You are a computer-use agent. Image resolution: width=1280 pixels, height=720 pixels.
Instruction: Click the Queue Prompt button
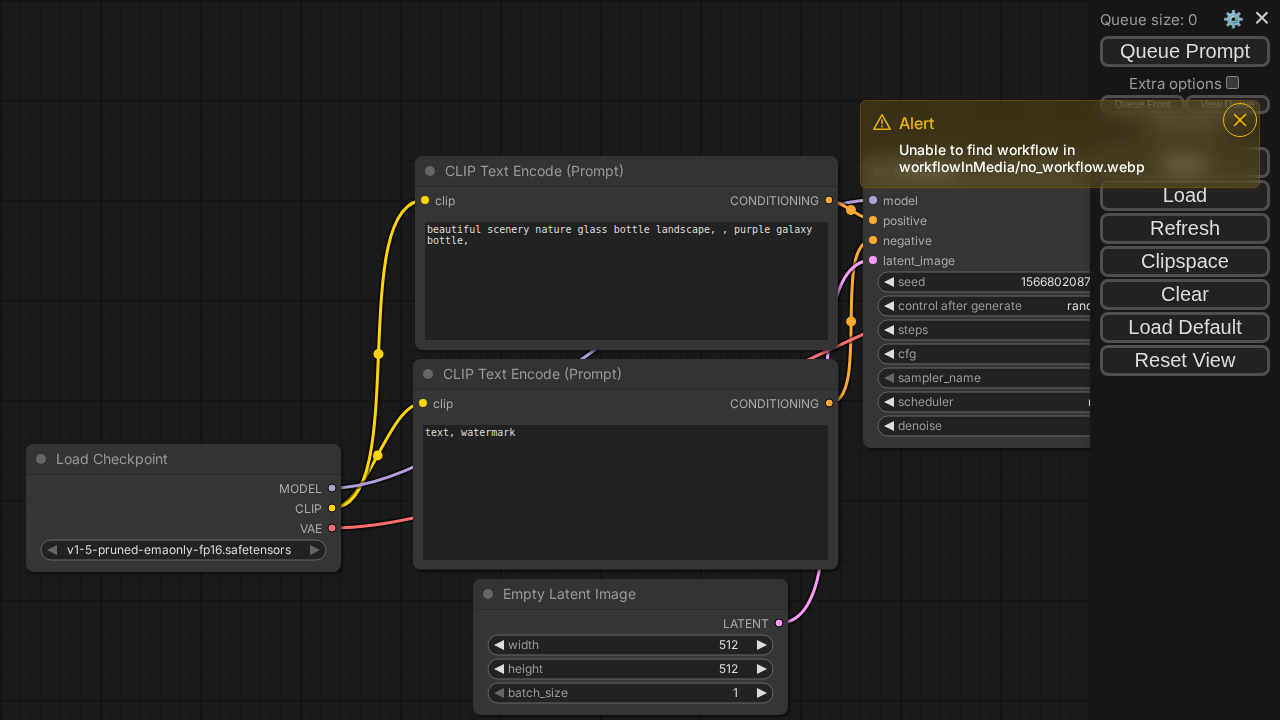pyautogui.click(x=1184, y=51)
